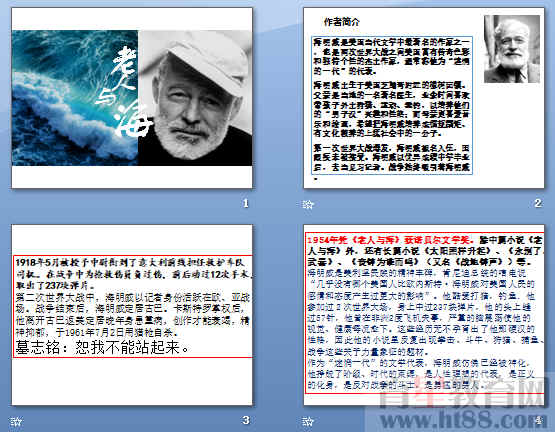The height and width of the screenshot is (432, 555).
Task: Click the 墓志铭：恕我不能站起来 line
Action: pos(103,347)
